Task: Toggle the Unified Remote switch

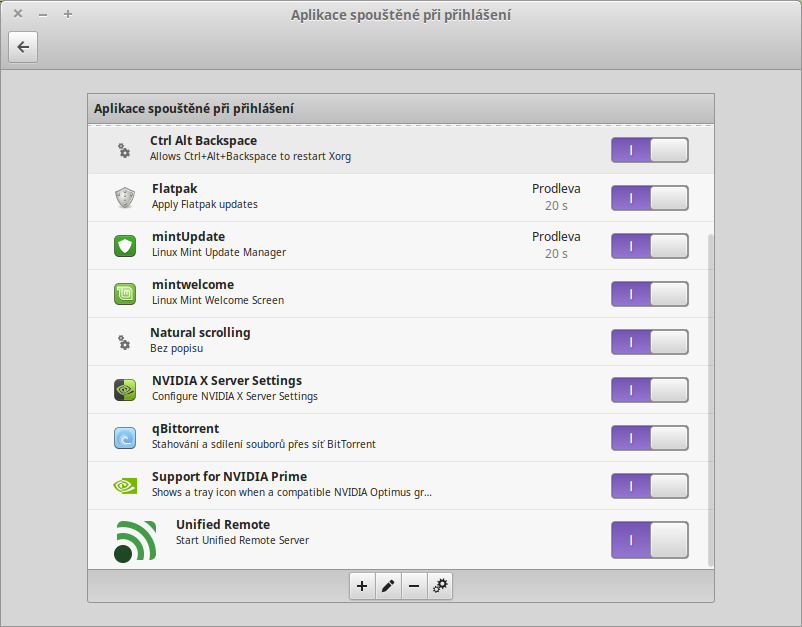Action: [x=650, y=540]
